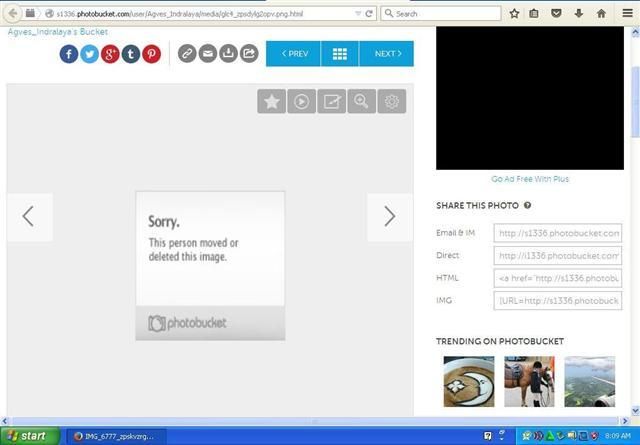
Task: Open Agves_Indralaya's Bucket link
Action: pyautogui.click(x=58, y=32)
